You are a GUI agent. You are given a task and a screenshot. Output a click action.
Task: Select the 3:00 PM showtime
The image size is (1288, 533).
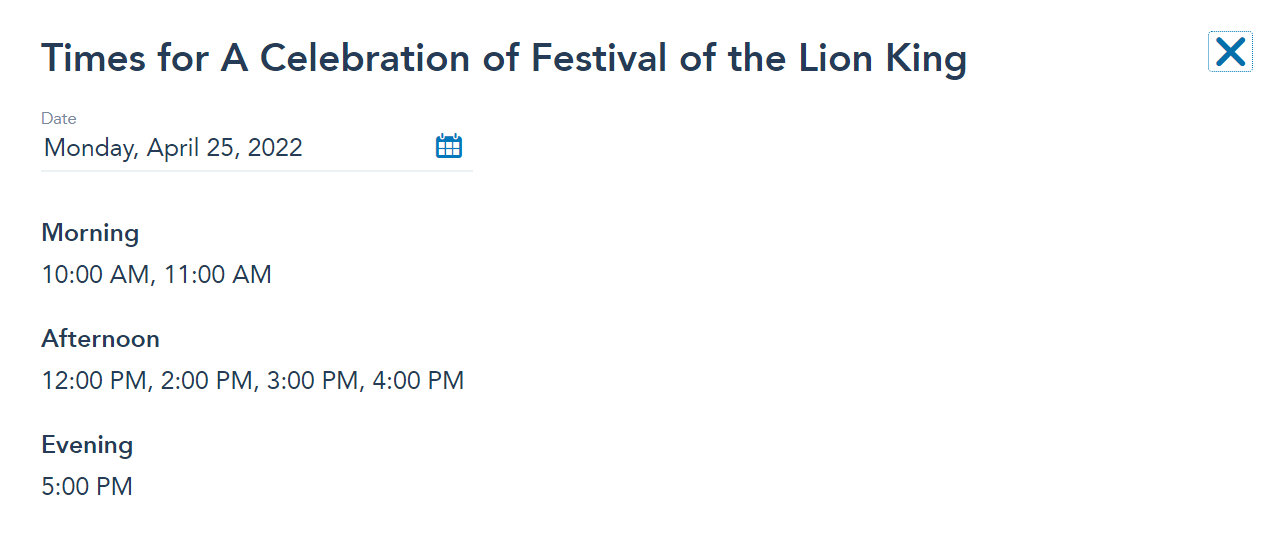coord(312,381)
